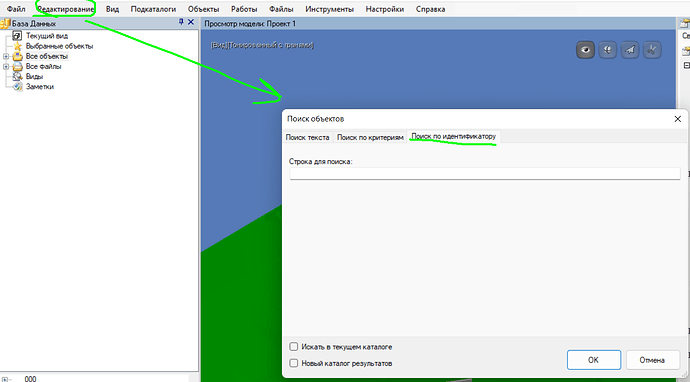This screenshot has height=382, width=690.
Task: Collapse the minus node in right panel
Action: tap(686, 66)
